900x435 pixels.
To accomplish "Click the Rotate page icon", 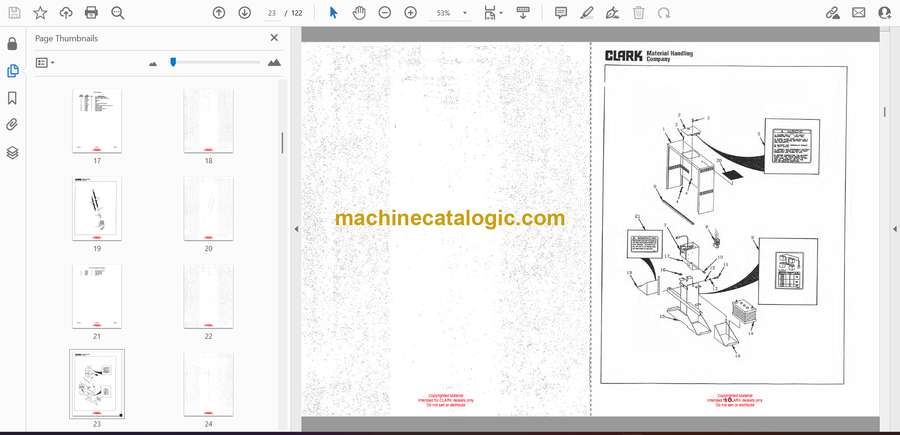I will [664, 13].
